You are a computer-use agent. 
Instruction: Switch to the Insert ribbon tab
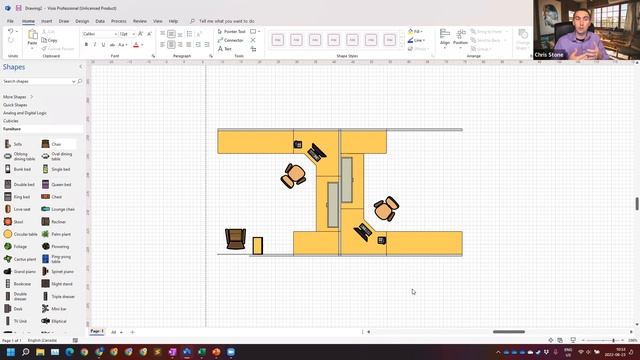47,21
